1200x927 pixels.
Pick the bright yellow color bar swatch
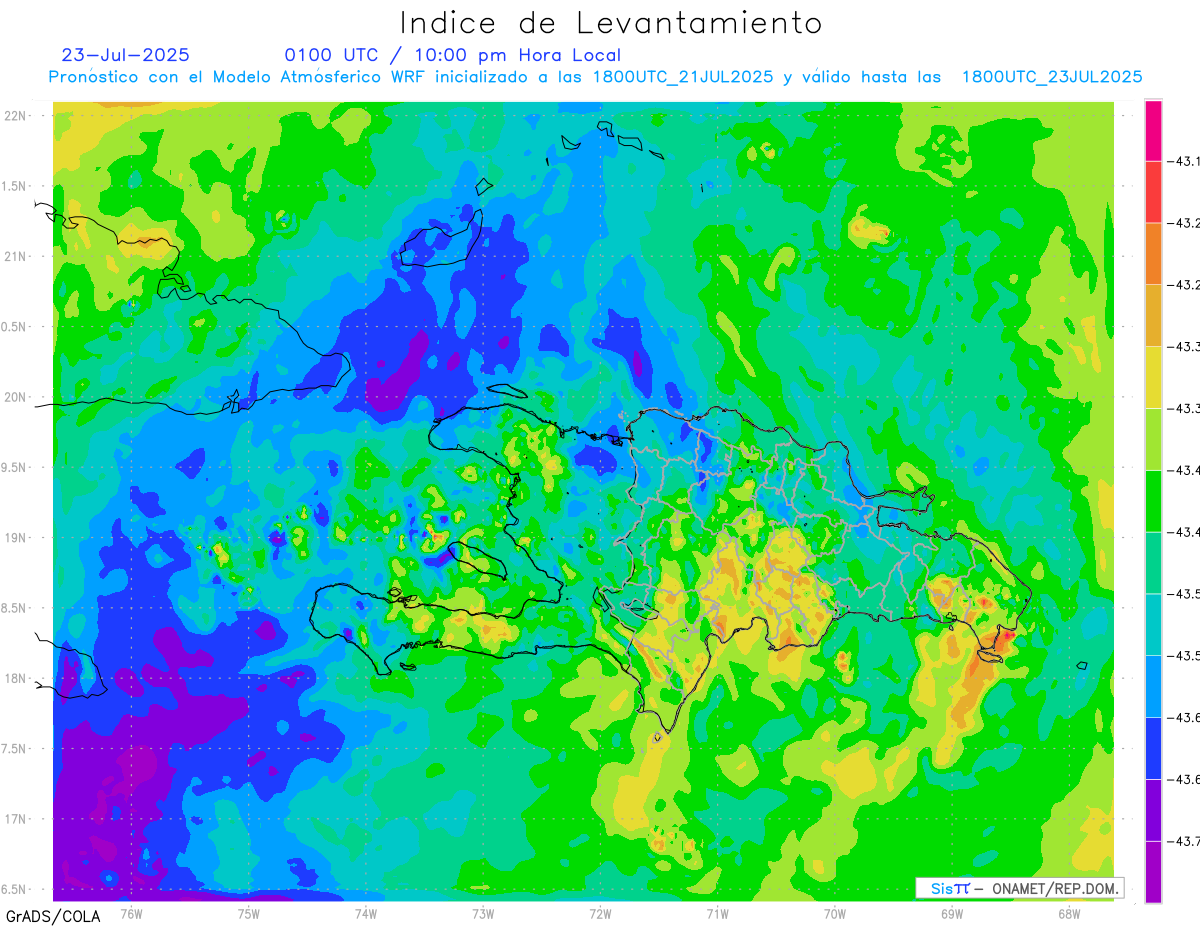[1153, 377]
